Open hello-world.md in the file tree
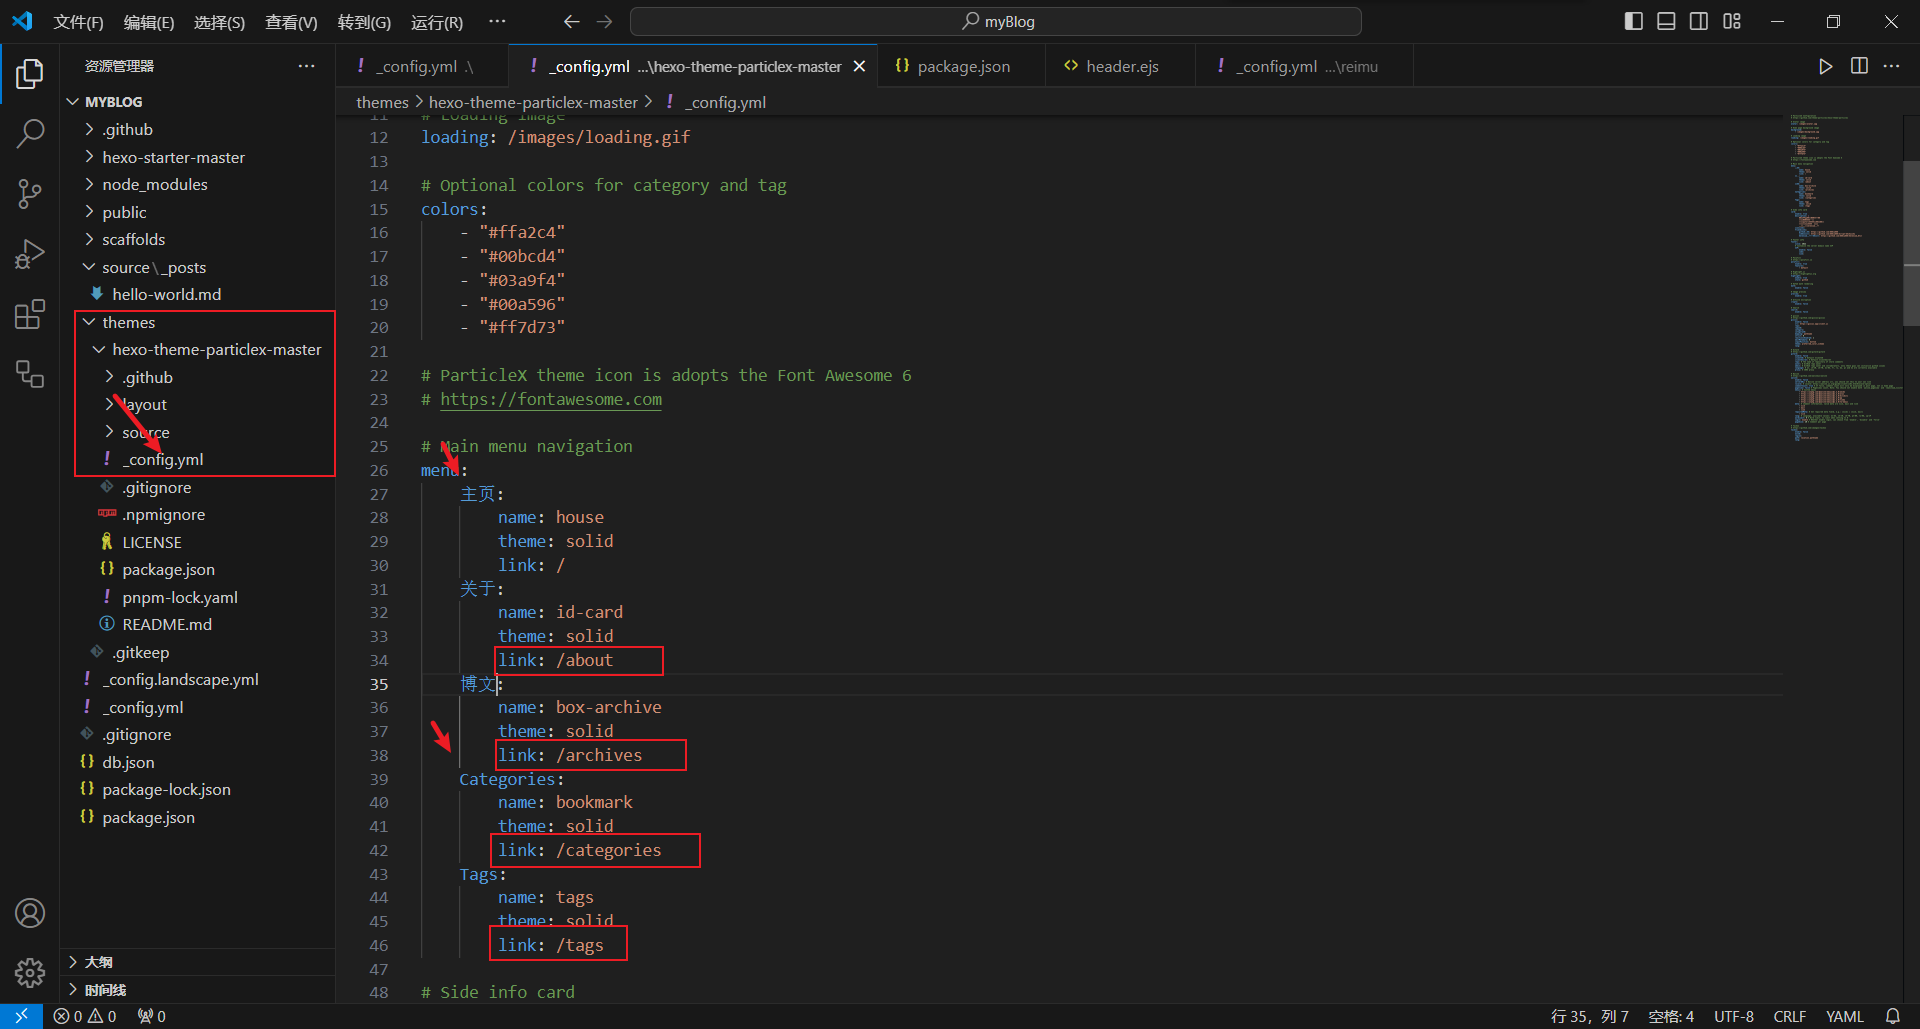The image size is (1920, 1029). 197,294
